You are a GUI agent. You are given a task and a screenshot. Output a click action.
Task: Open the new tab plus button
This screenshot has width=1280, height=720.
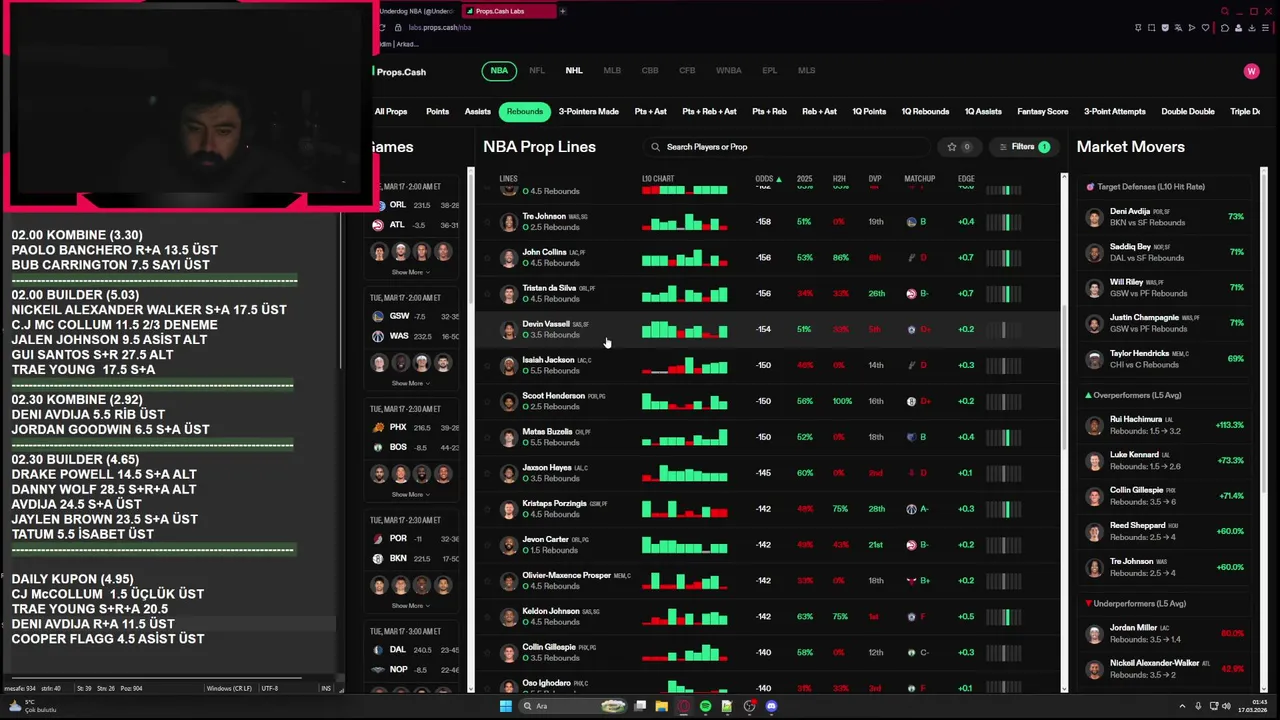point(563,11)
